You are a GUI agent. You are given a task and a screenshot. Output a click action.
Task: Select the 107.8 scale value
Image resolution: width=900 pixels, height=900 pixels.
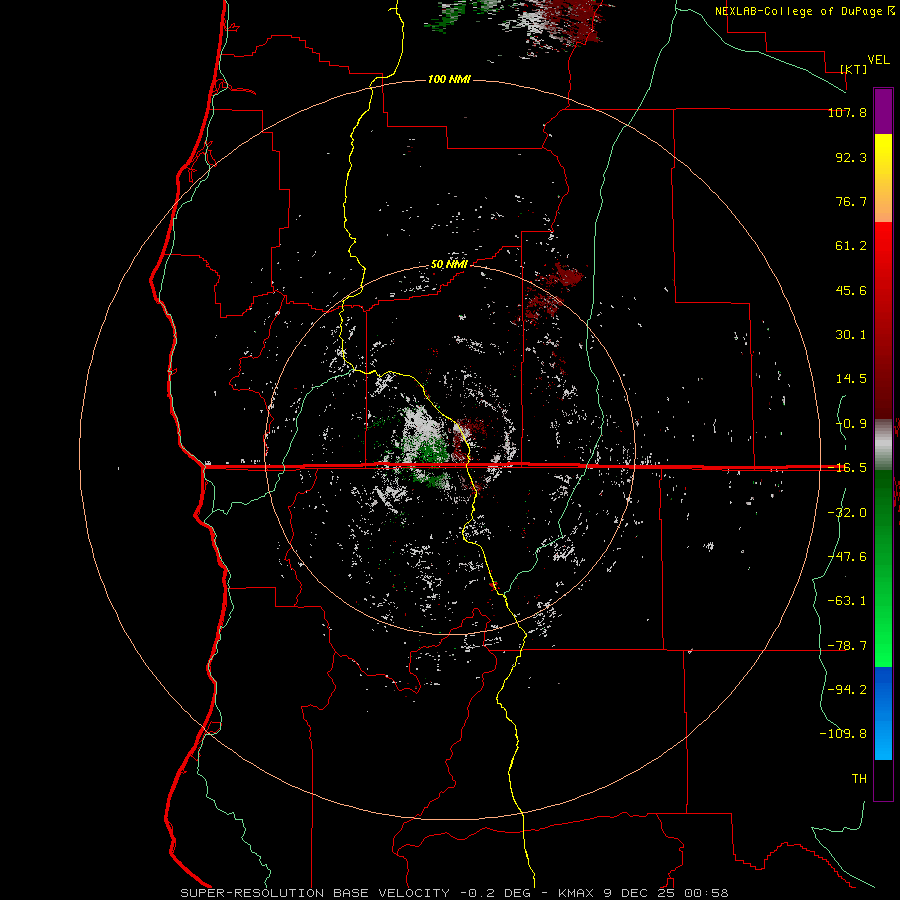coord(847,112)
